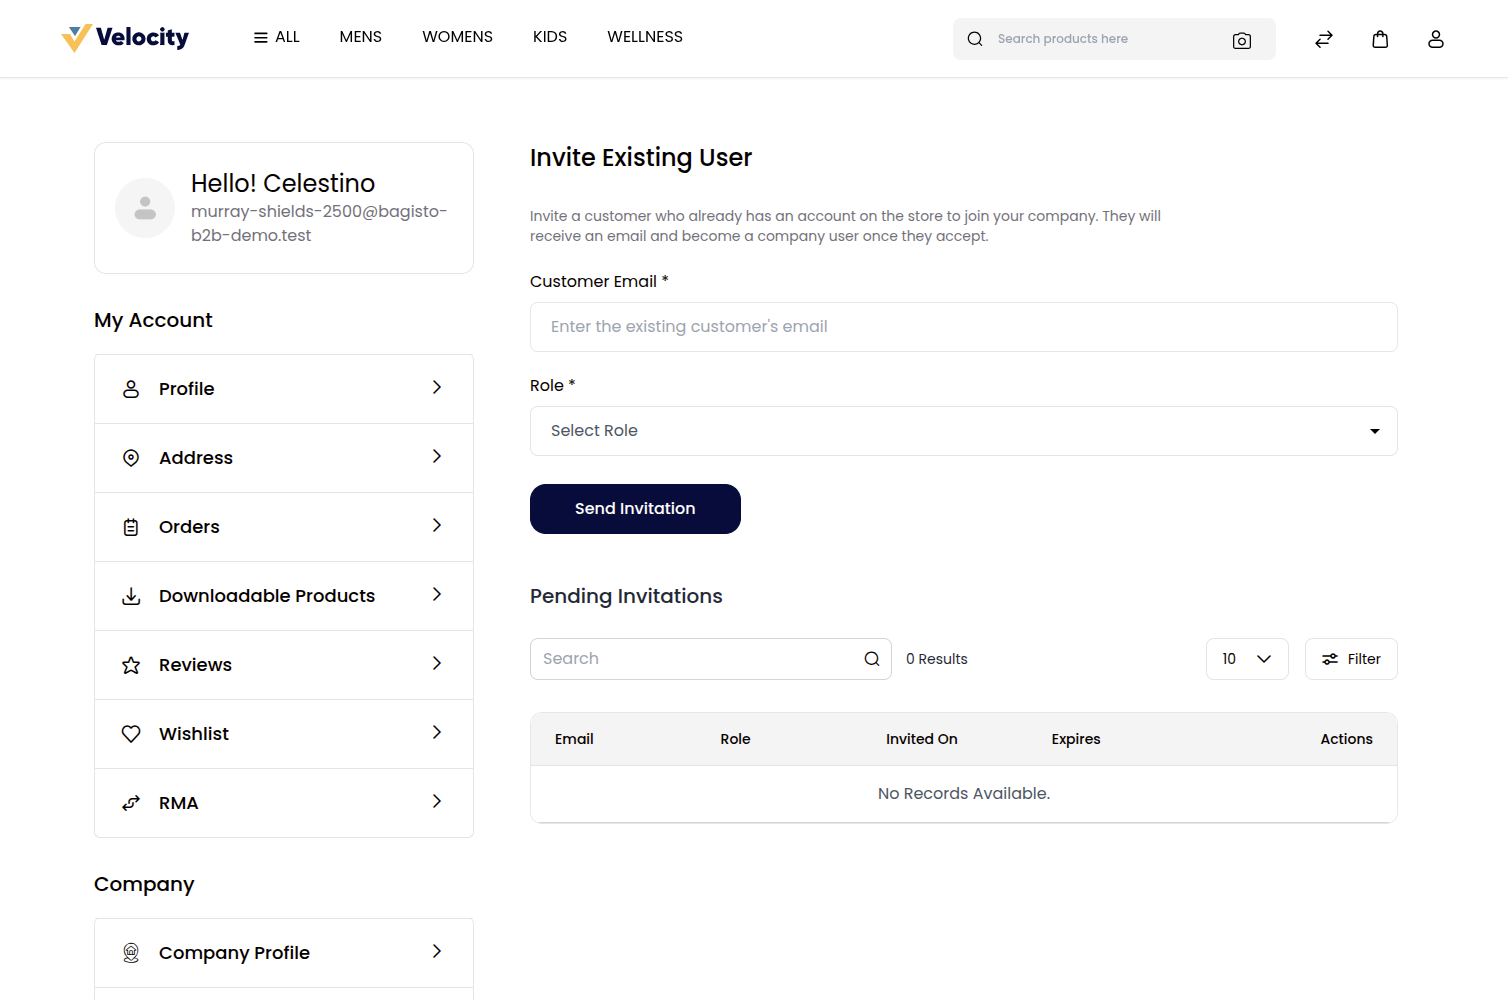Expand the Address row chevron
The height and width of the screenshot is (1000, 1508).
coord(437,457)
